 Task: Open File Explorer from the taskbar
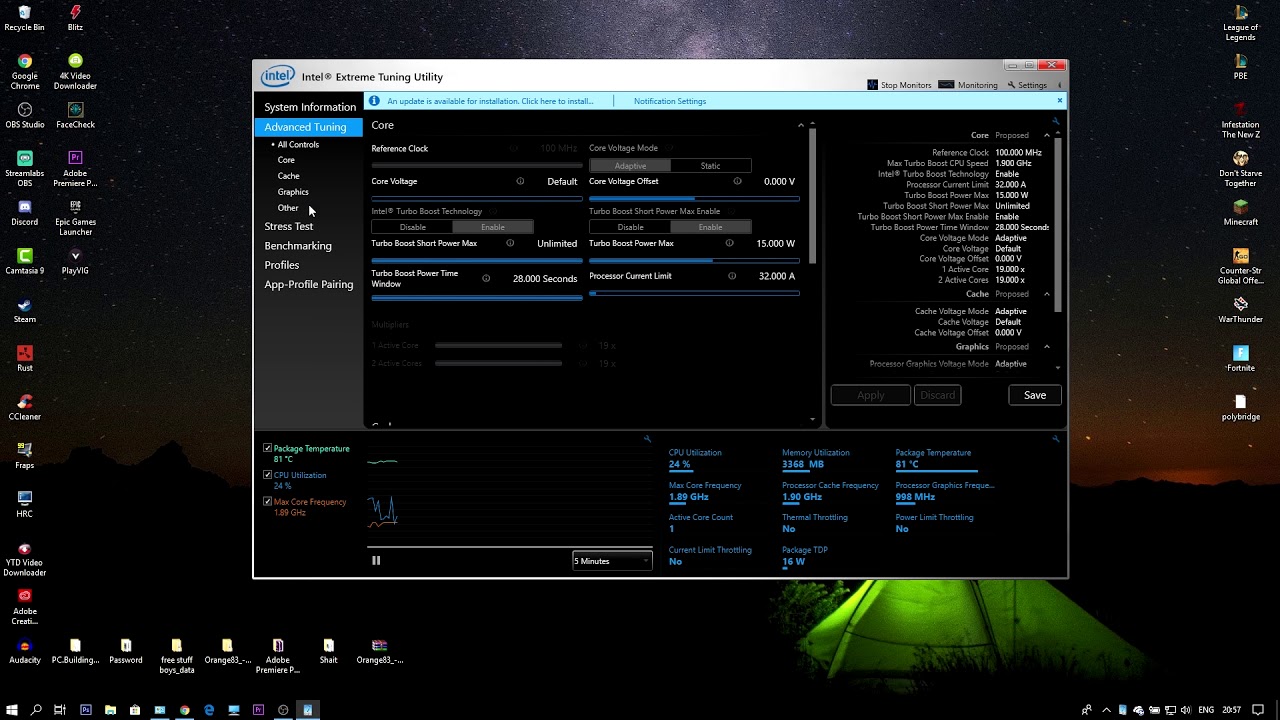110,710
